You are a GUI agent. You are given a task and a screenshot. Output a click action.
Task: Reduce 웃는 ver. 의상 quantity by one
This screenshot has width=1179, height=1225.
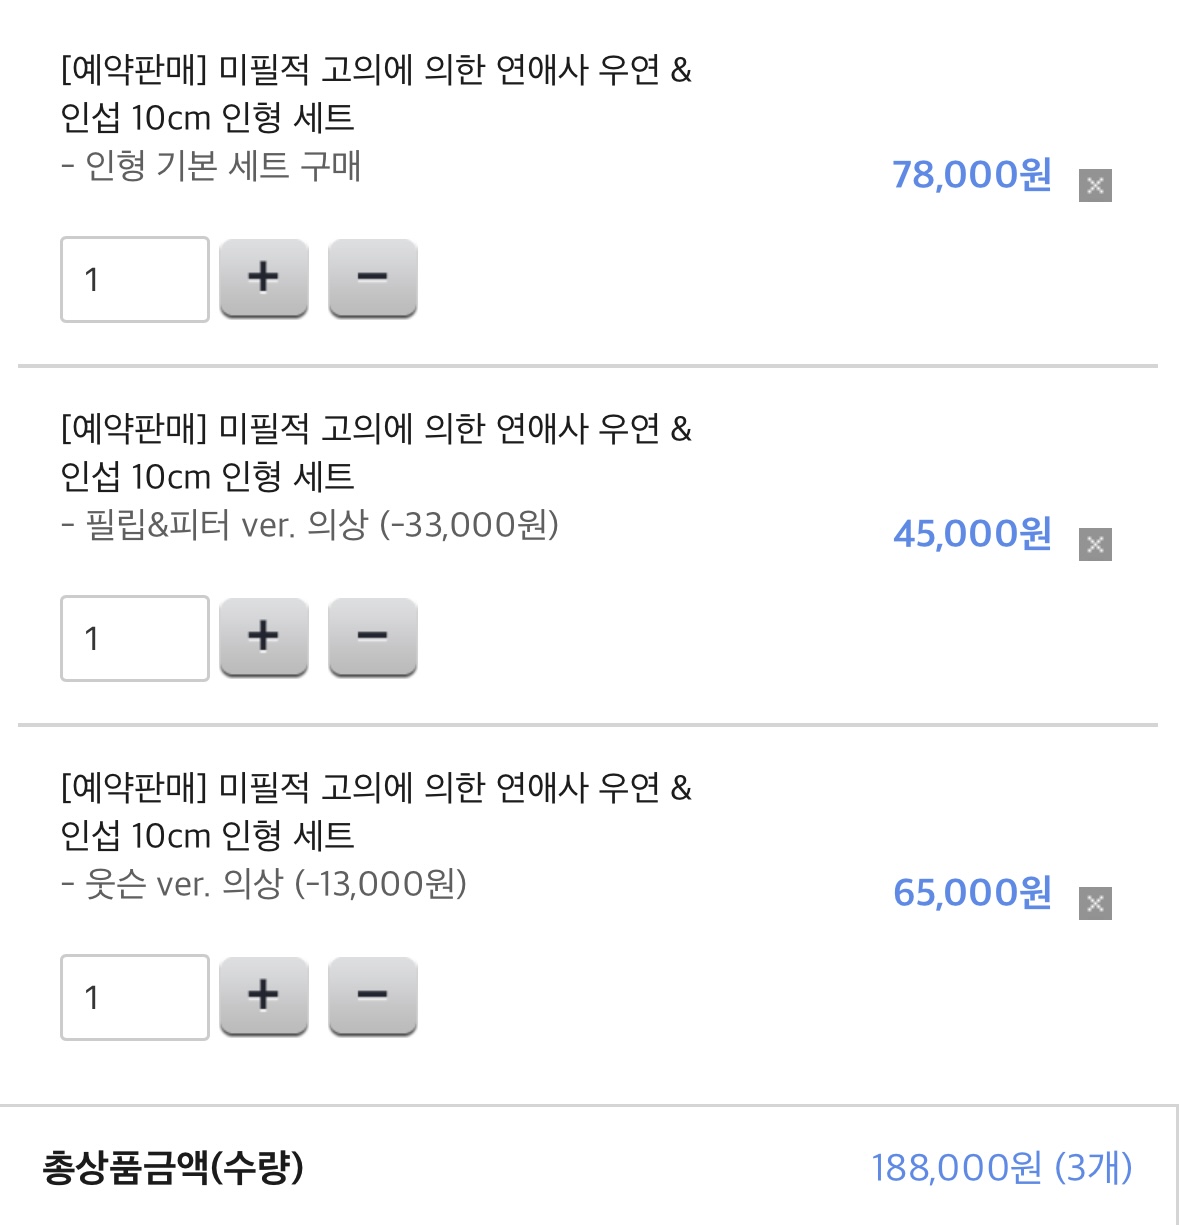pos(372,996)
